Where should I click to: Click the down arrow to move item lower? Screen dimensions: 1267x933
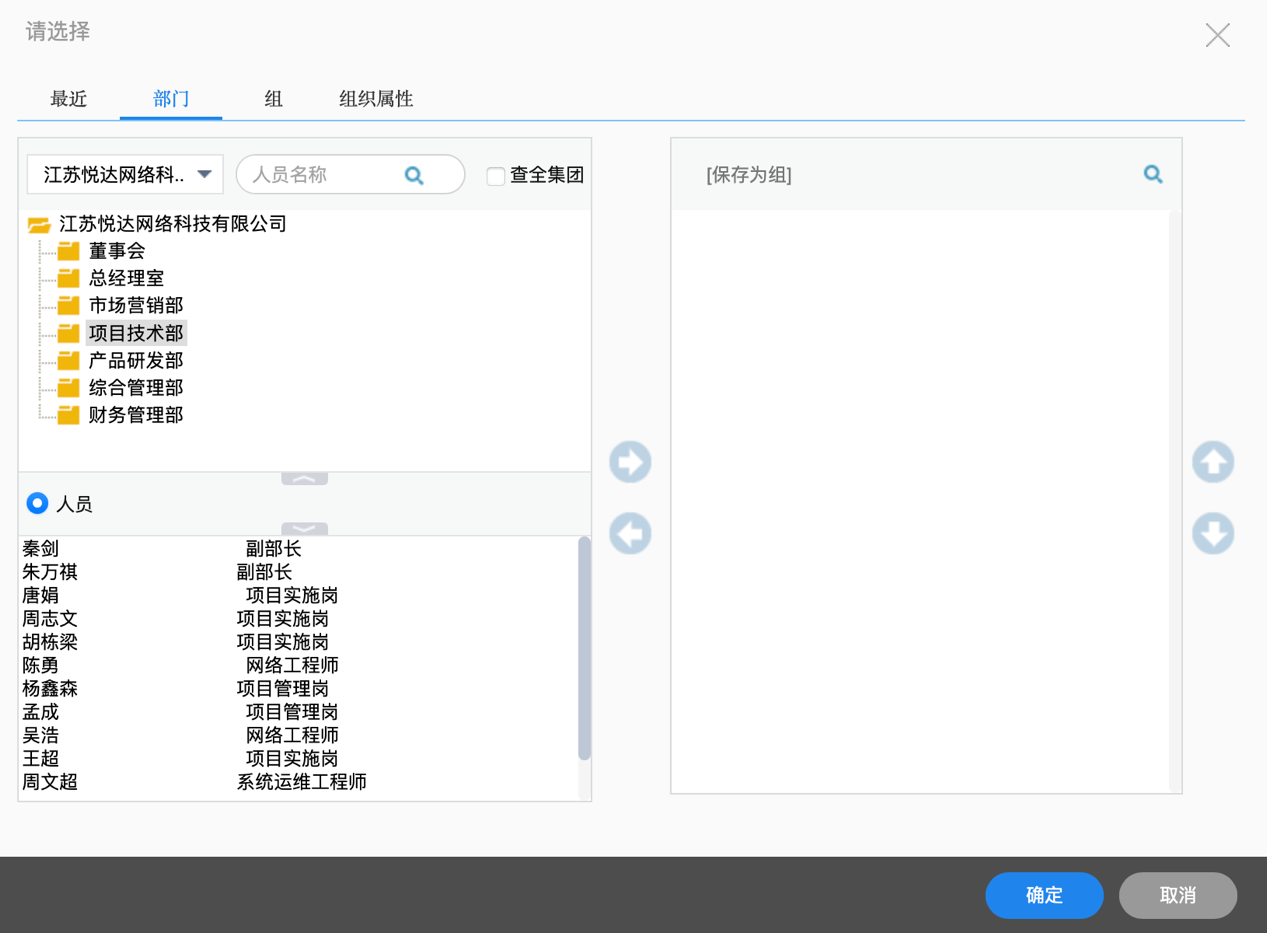click(1213, 534)
